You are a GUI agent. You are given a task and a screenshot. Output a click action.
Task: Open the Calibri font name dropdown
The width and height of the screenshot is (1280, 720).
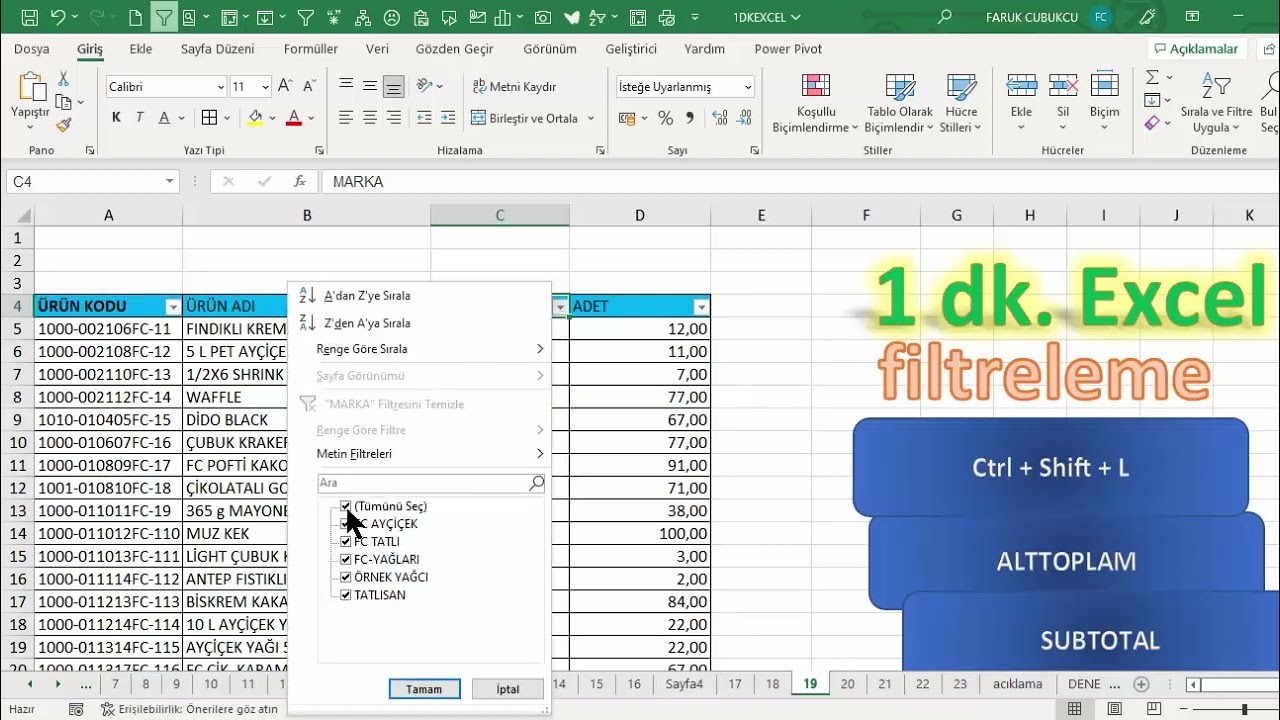click(221, 87)
